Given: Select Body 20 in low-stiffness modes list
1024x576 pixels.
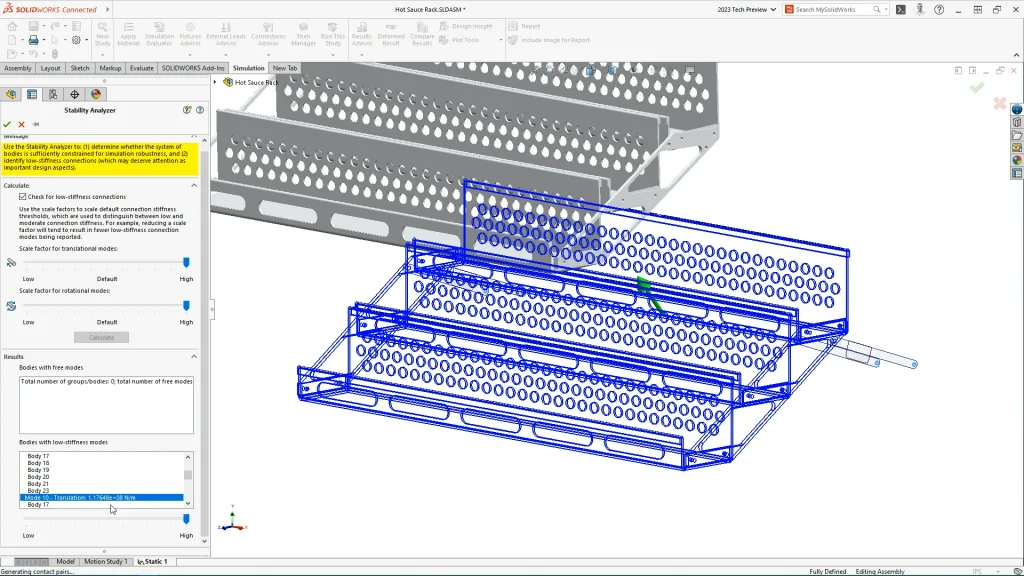Looking at the screenshot, I should tap(38, 477).
